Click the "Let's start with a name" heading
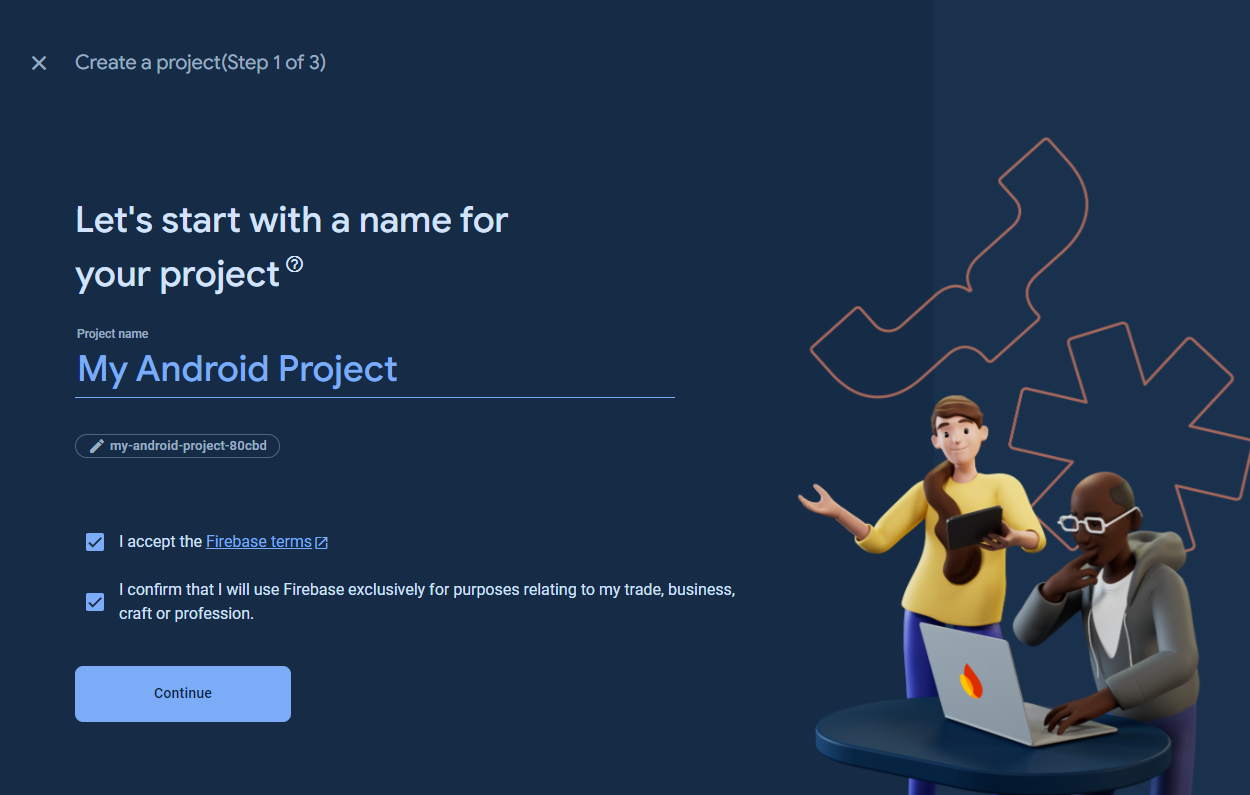1250x795 pixels. (292, 246)
